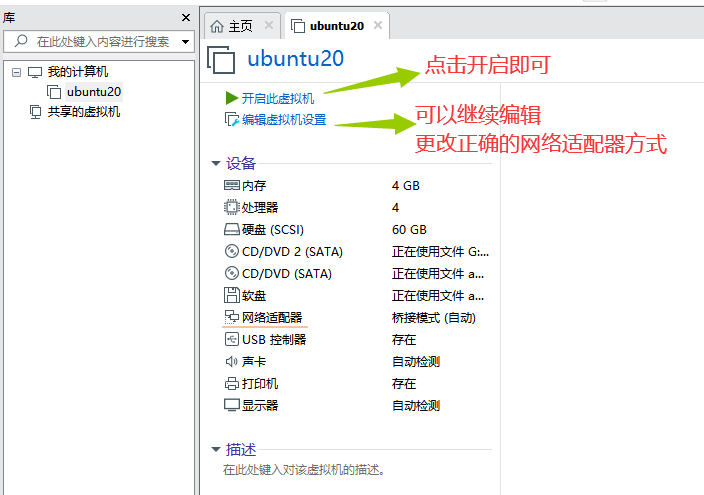Click the 声卡 device label

[x=254, y=362]
